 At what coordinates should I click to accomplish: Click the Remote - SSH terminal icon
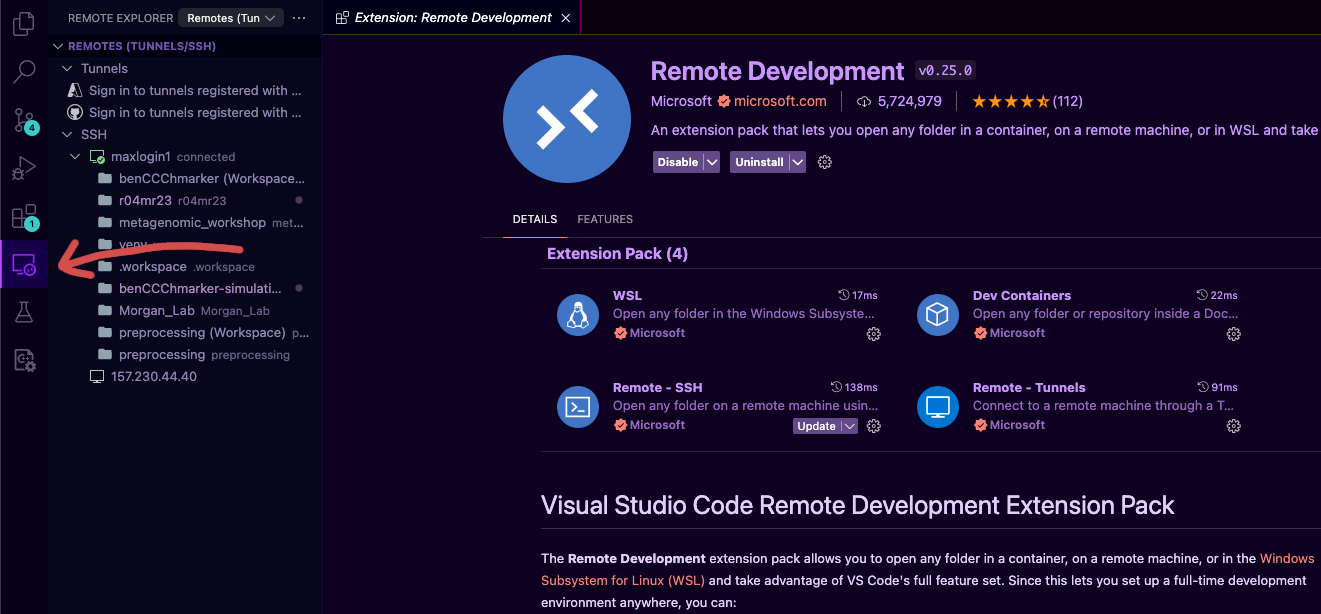point(577,407)
